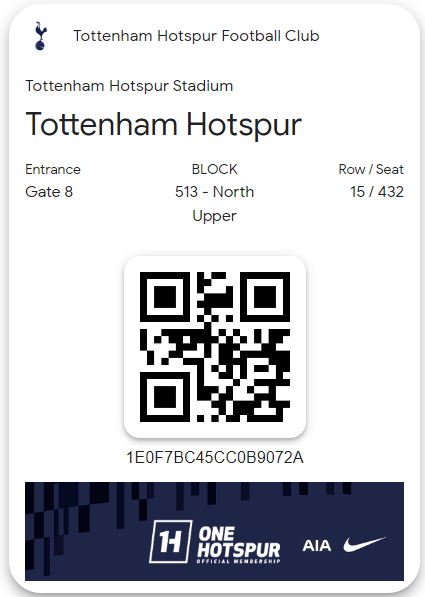Click the checkered pattern in the banner
The height and width of the screenshot is (597, 425).
click(69, 525)
